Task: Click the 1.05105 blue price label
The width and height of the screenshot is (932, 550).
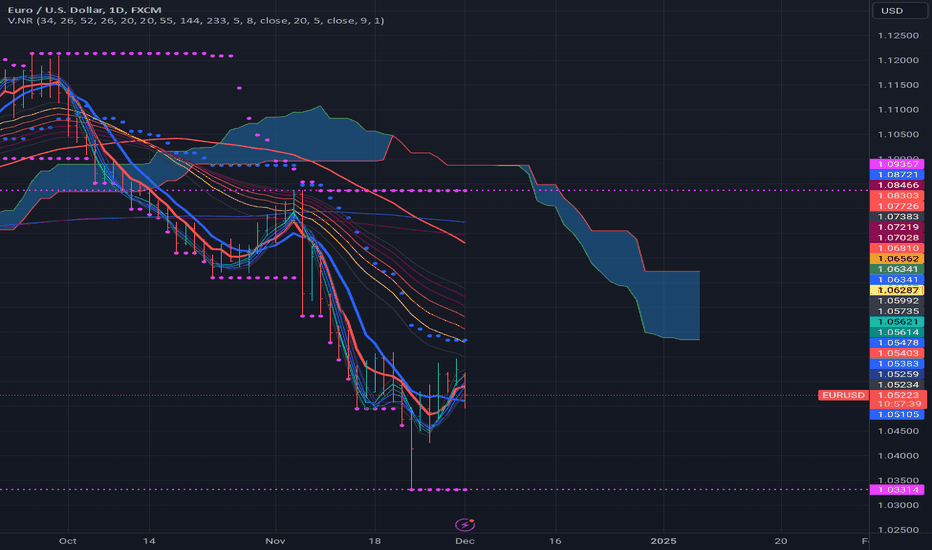Action: (x=897, y=414)
